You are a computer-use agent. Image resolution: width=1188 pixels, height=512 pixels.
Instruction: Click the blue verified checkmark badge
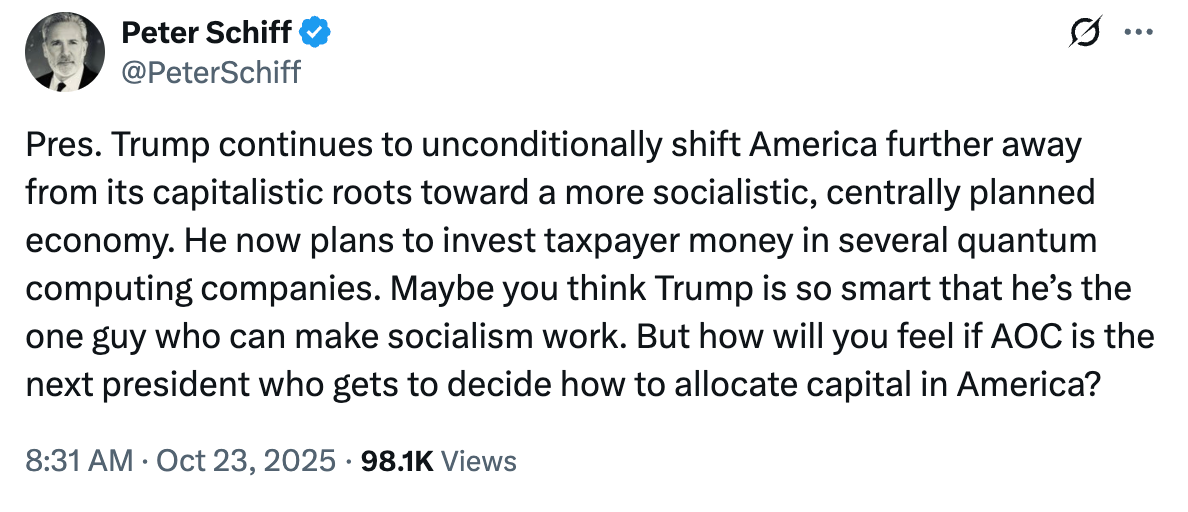click(316, 34)
